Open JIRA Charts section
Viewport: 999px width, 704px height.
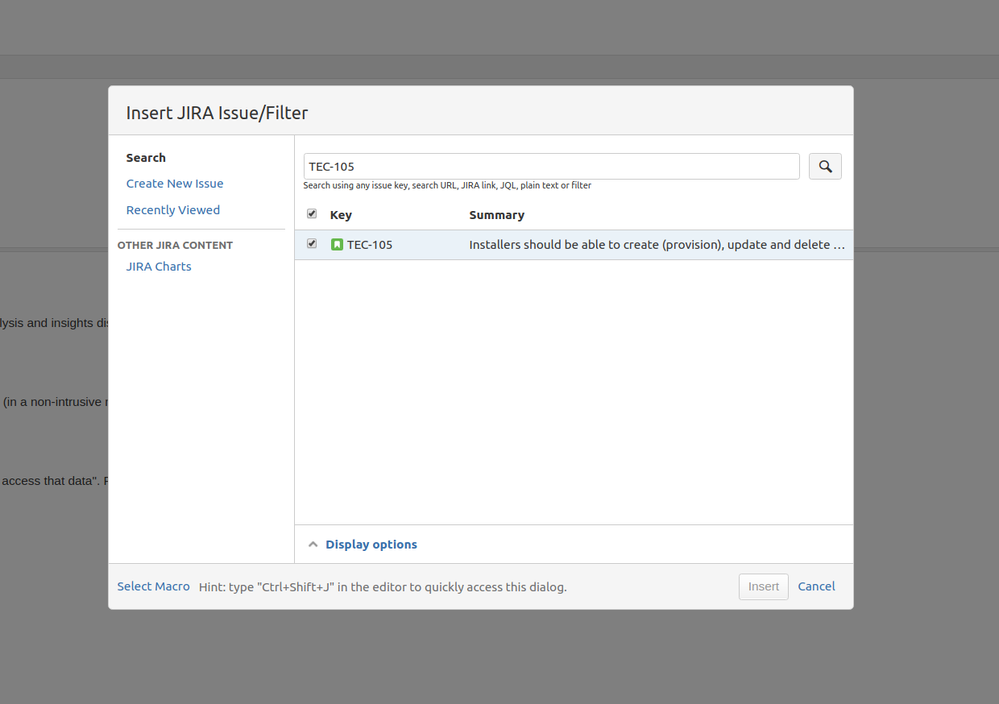coord(159,266)
